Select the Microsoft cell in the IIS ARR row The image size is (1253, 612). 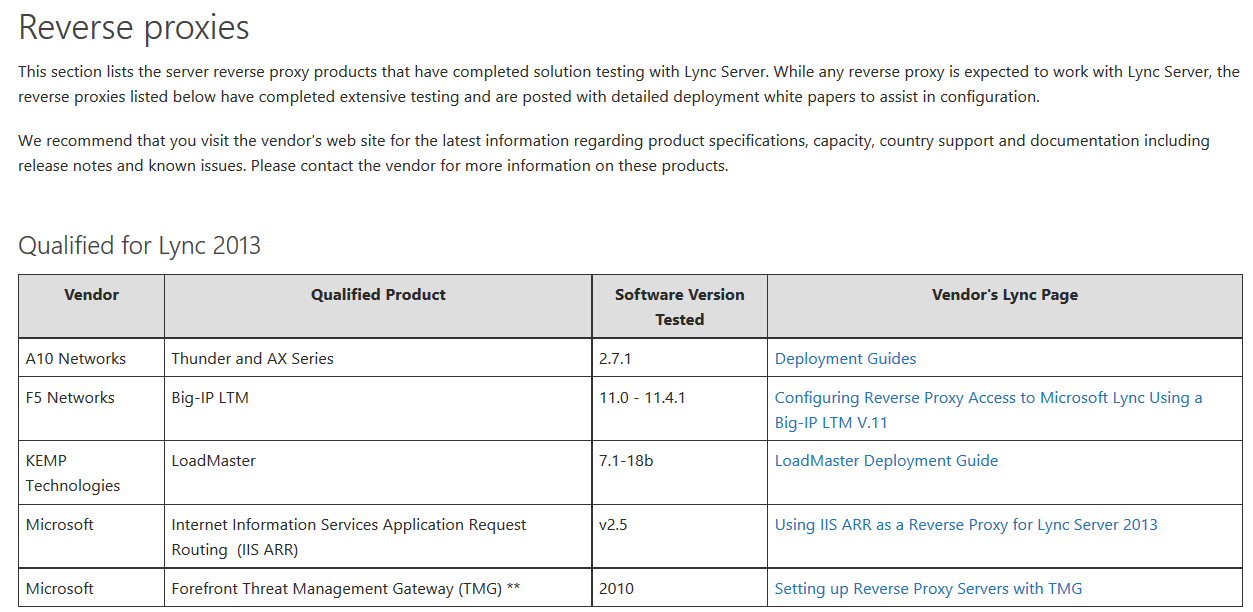coord(91,536)
